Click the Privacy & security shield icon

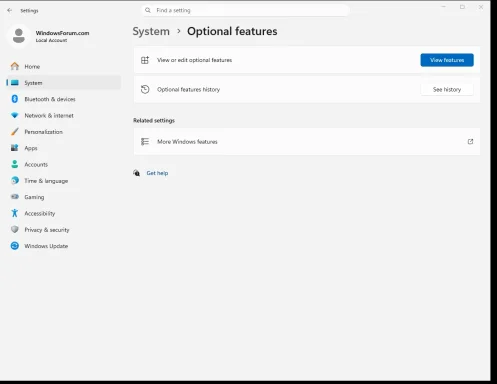15,229
